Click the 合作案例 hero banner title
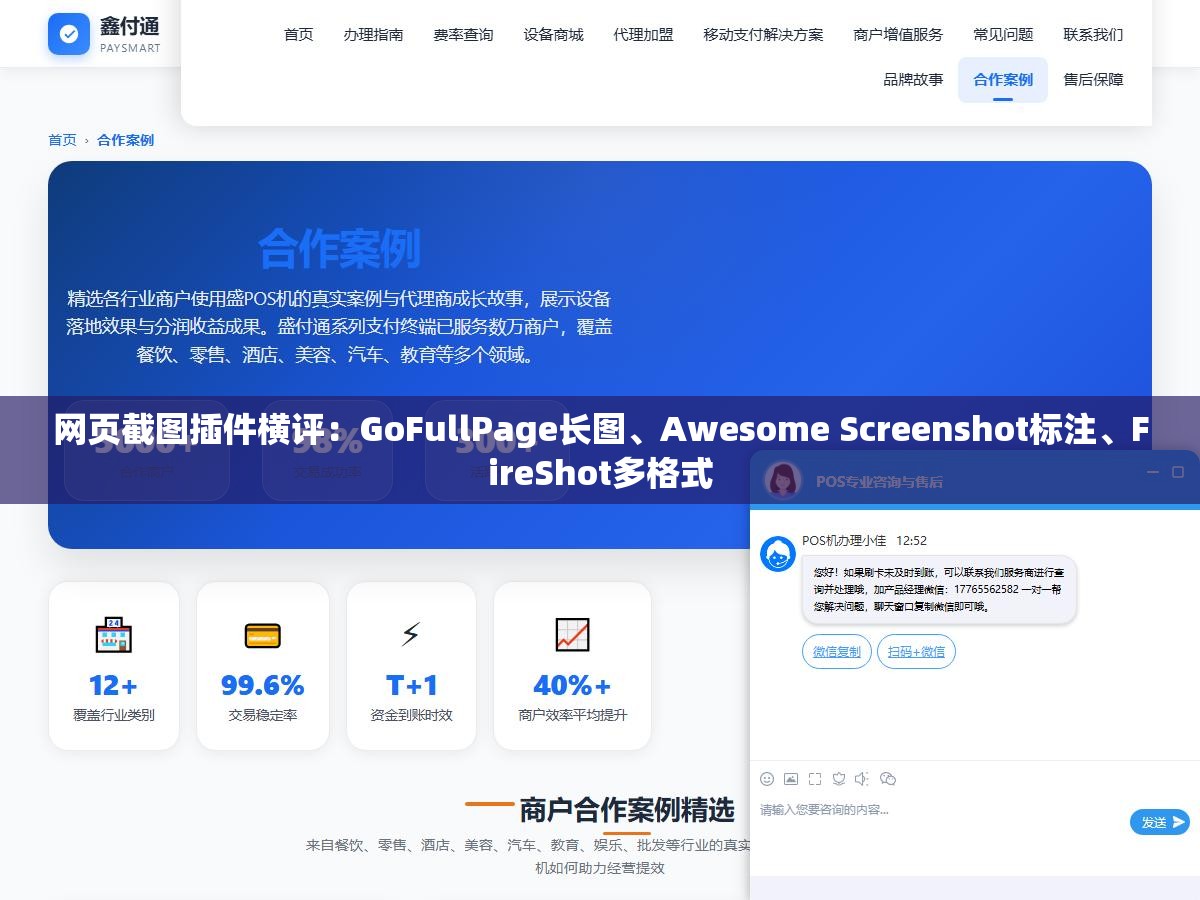The height and width of the screenshot is (900, 1200). [339, 248]
